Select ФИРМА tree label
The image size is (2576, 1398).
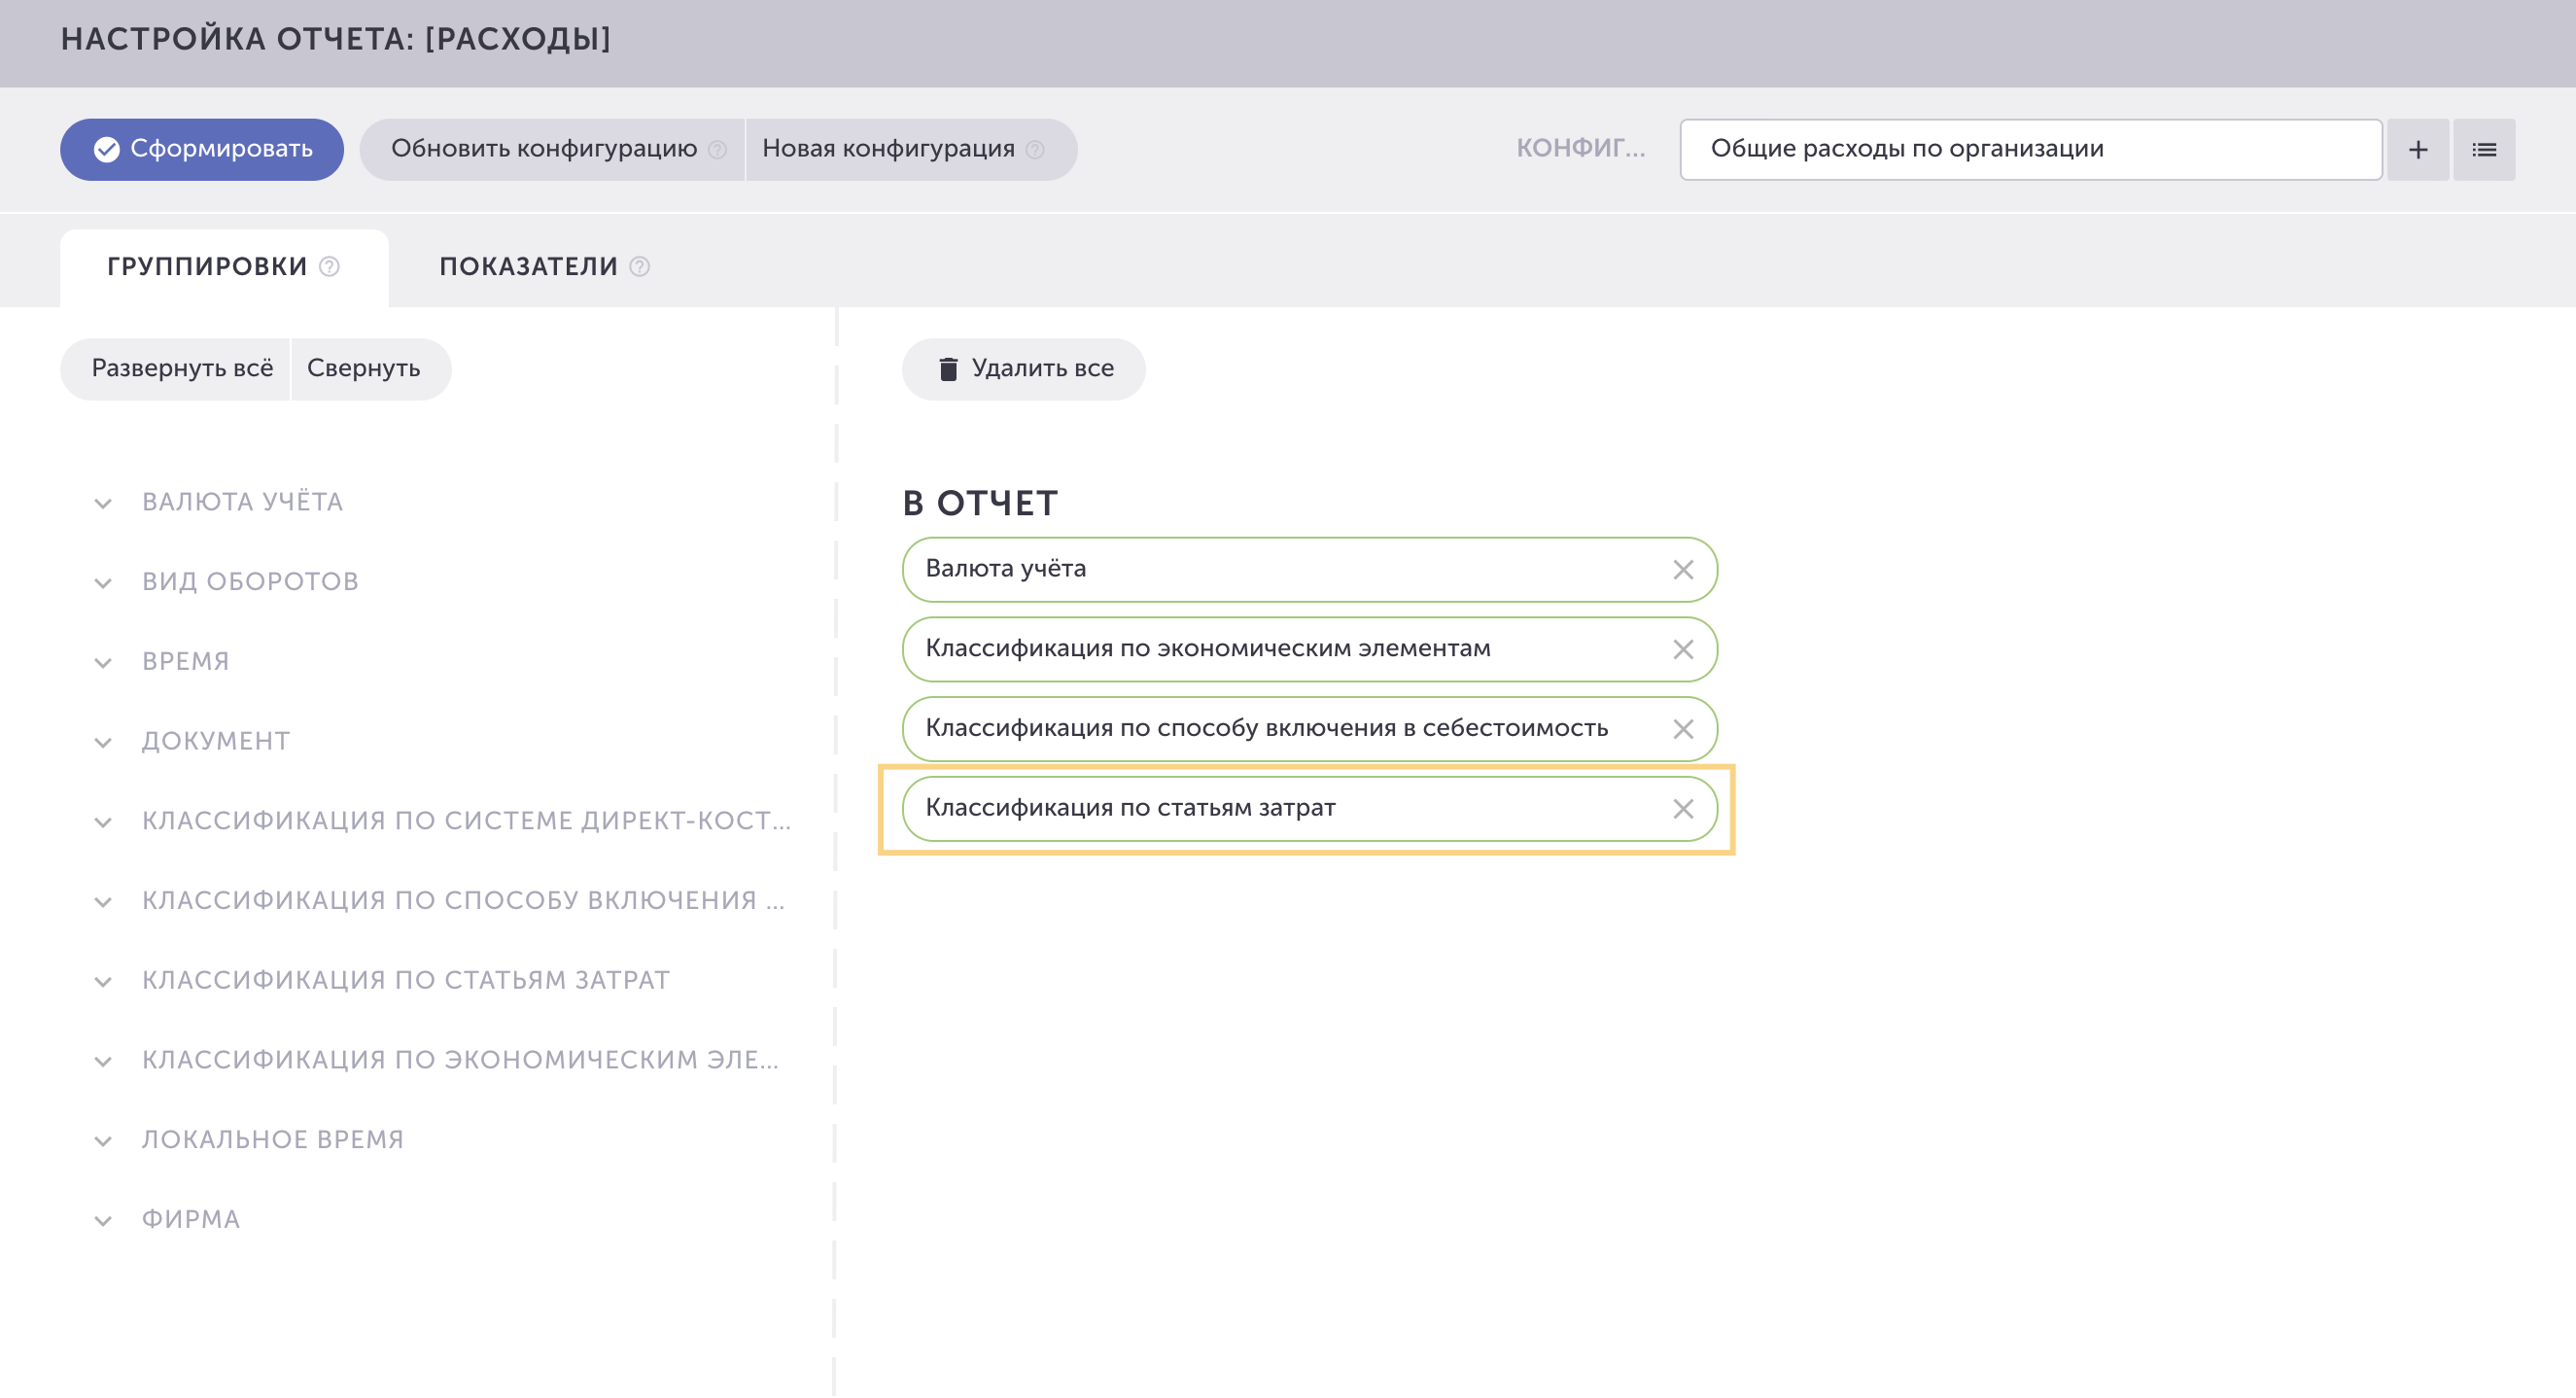coord(191,1220)
